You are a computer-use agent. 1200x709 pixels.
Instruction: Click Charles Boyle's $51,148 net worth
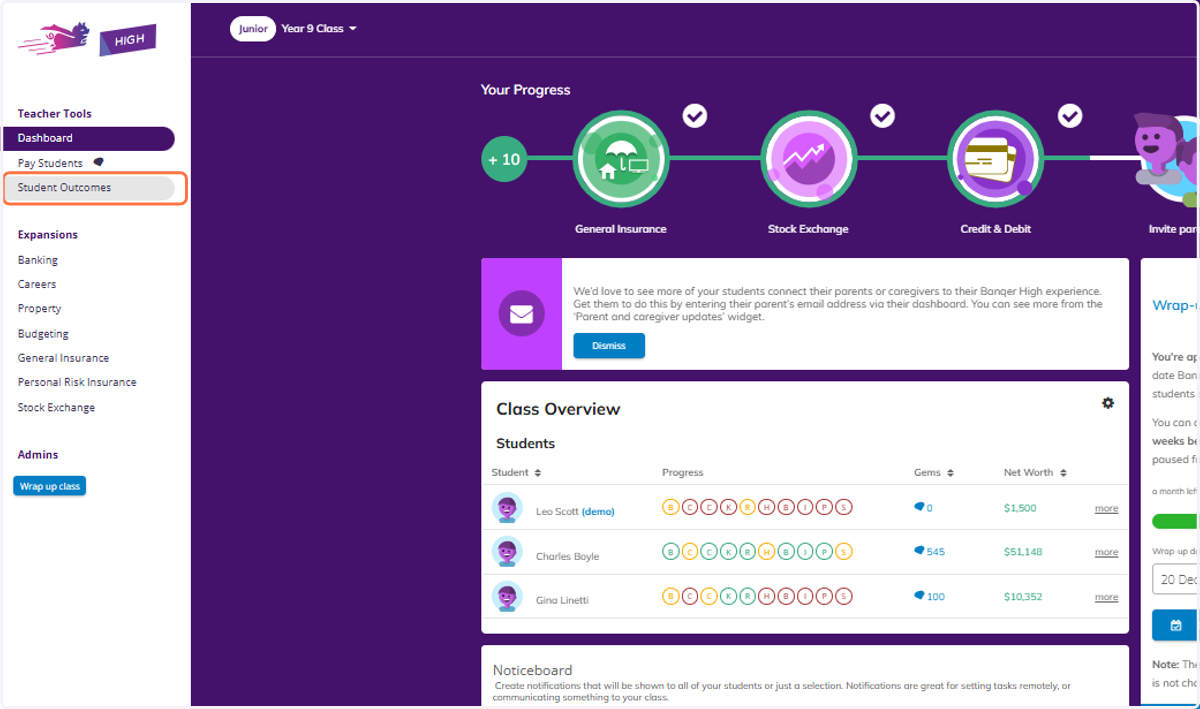pyautogui.click(x=1023, y=552)
